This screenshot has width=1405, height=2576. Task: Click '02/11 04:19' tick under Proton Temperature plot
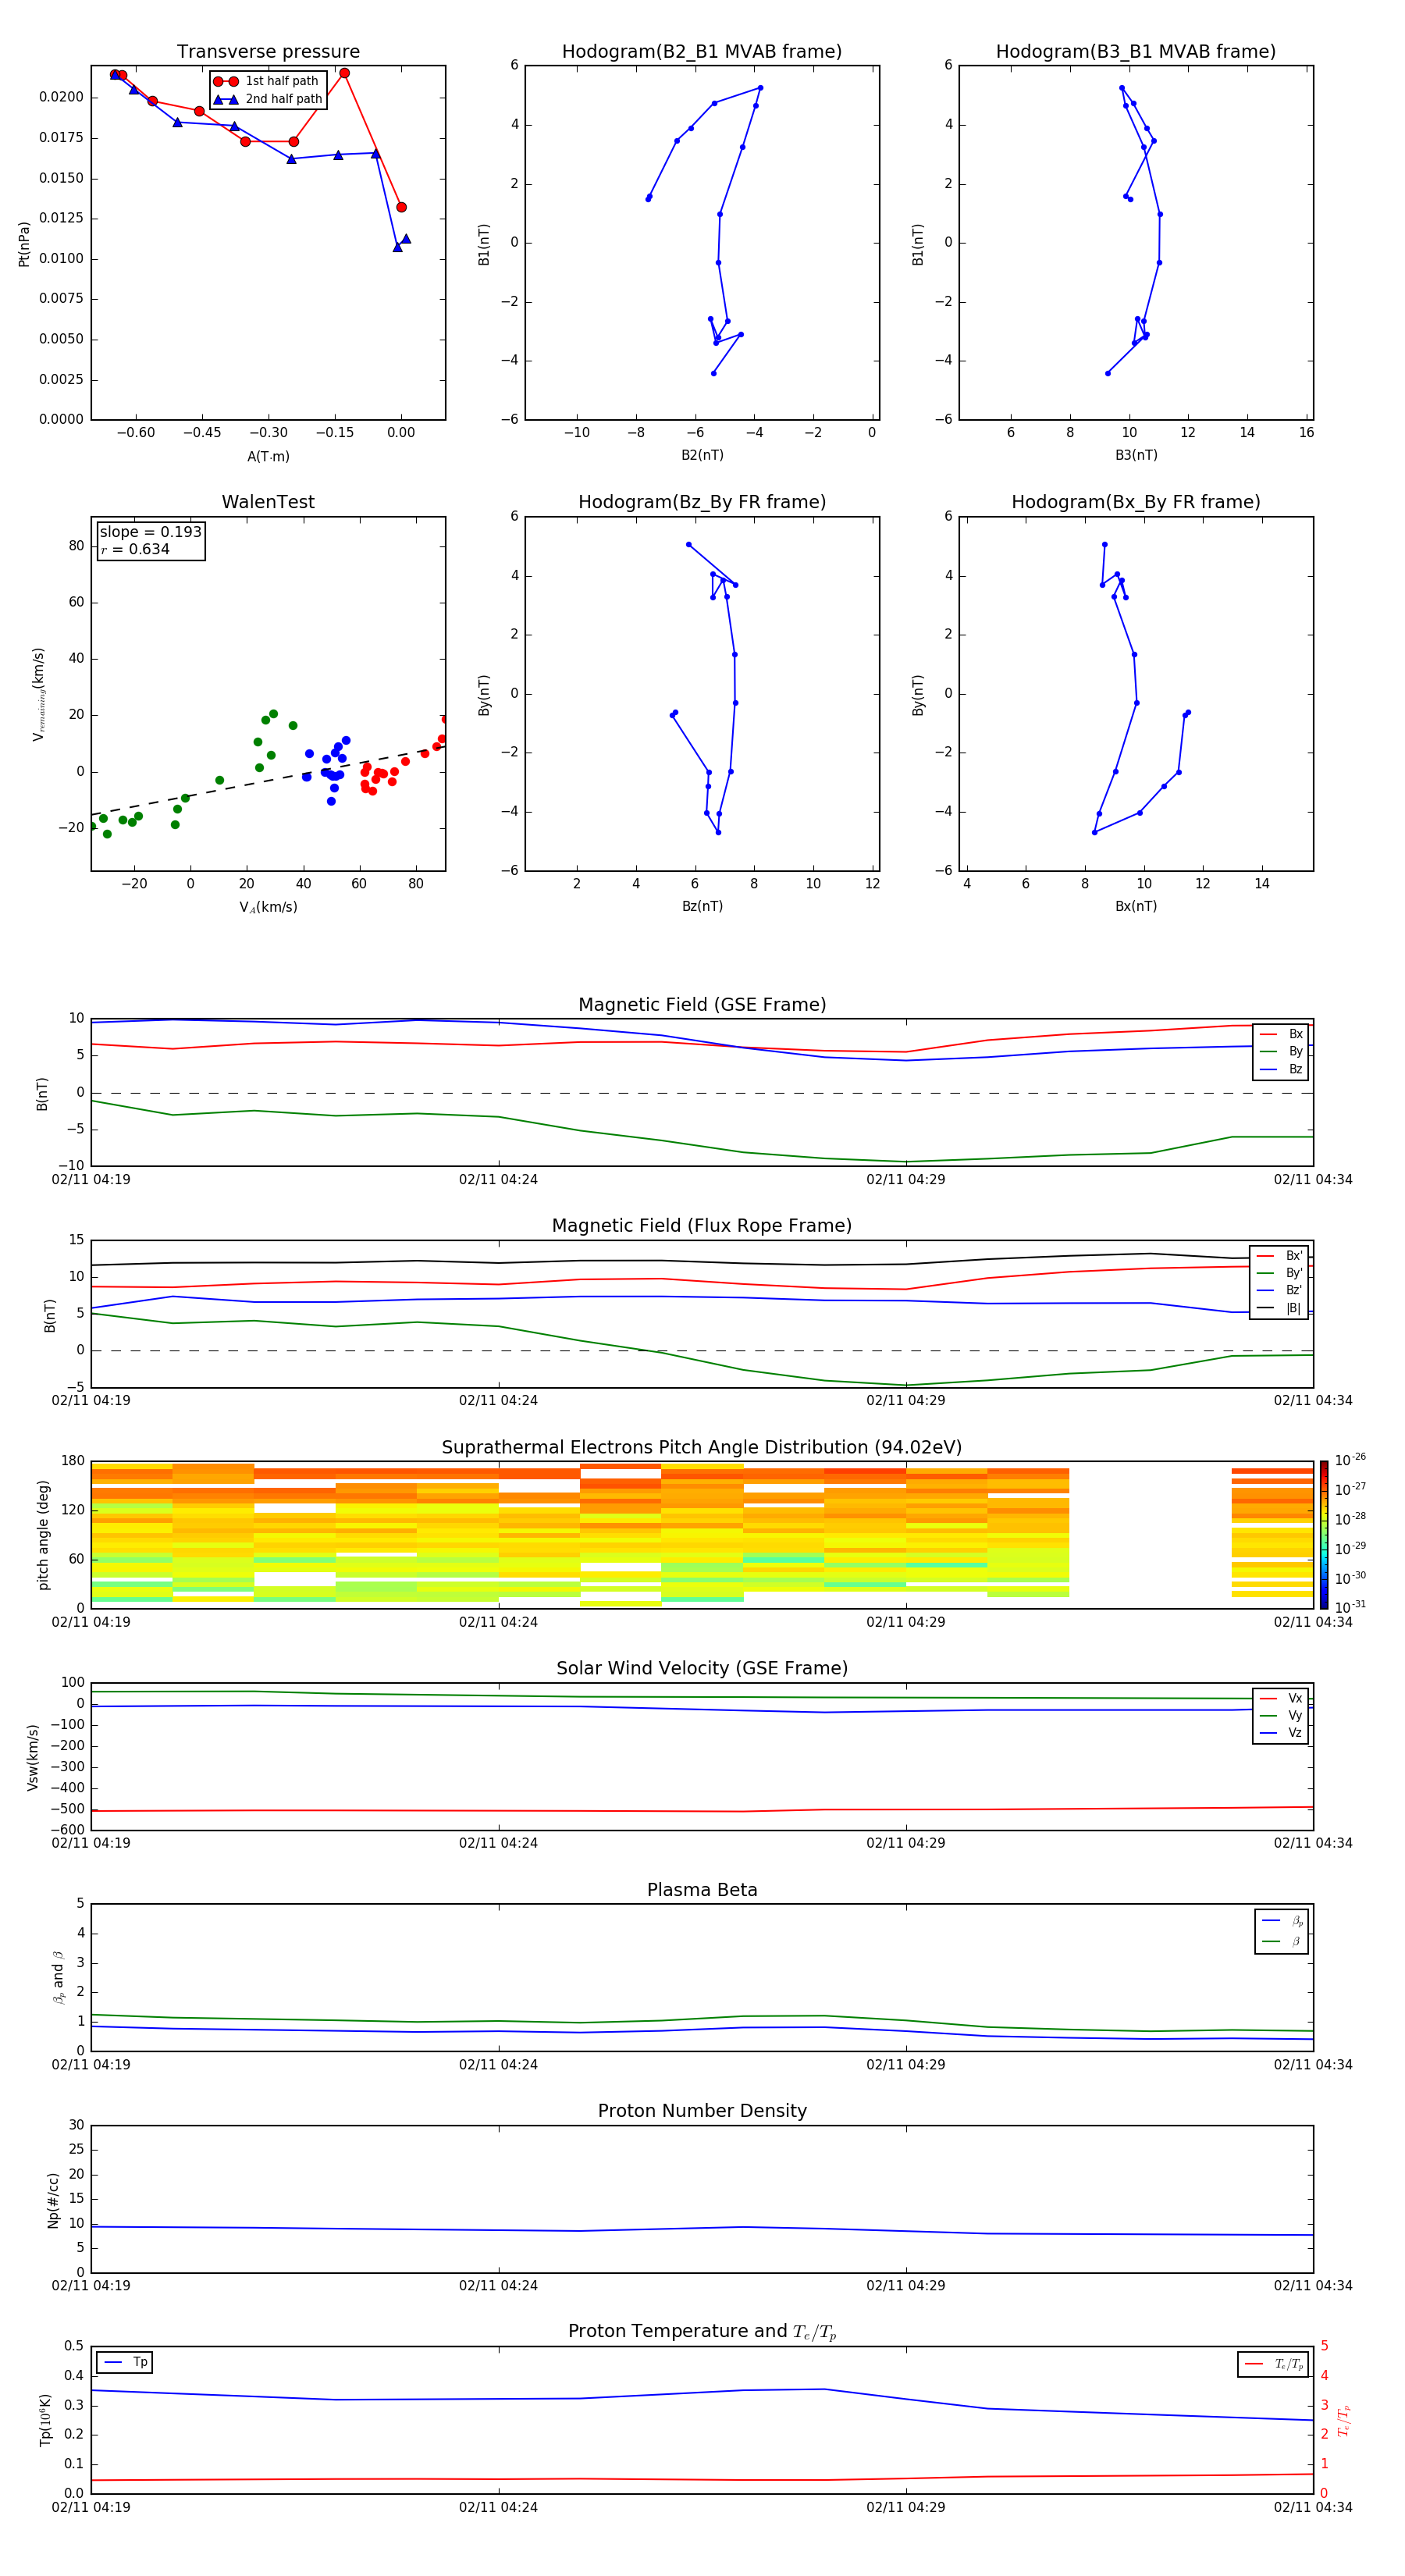(x=91, y=2507)
